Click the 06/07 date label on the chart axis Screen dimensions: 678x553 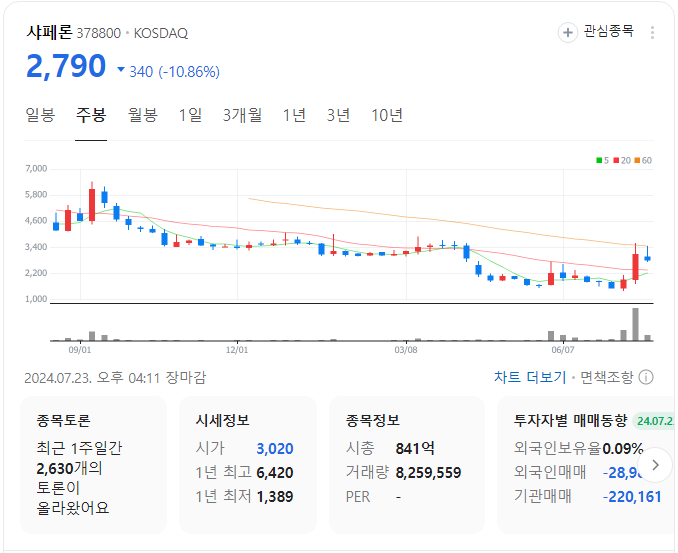point(563,349)
